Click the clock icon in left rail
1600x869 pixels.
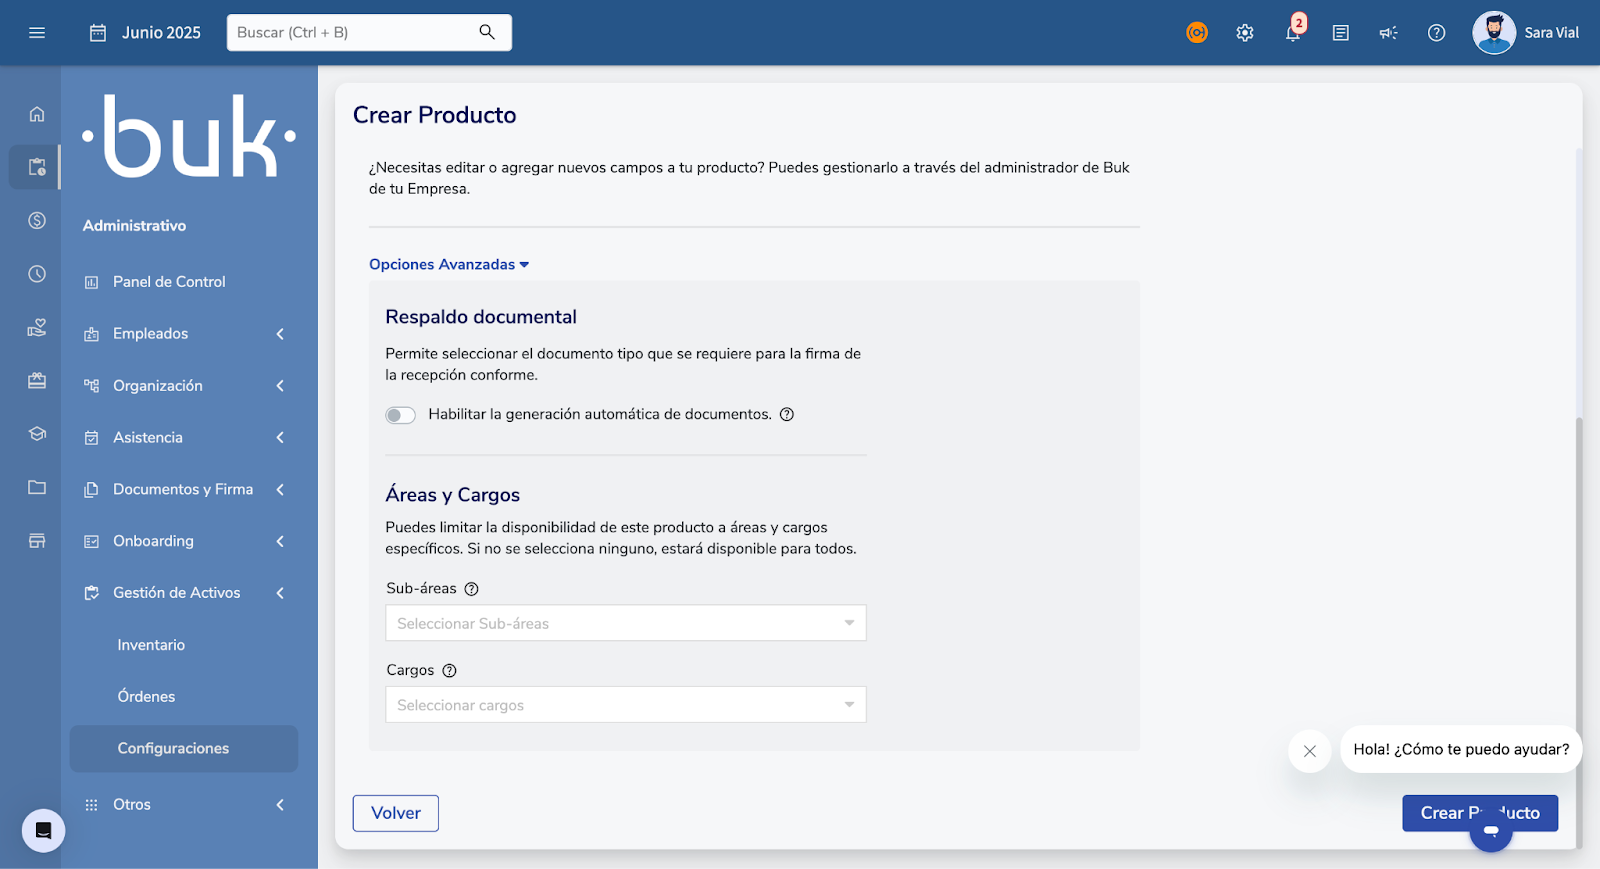(37, 274)
